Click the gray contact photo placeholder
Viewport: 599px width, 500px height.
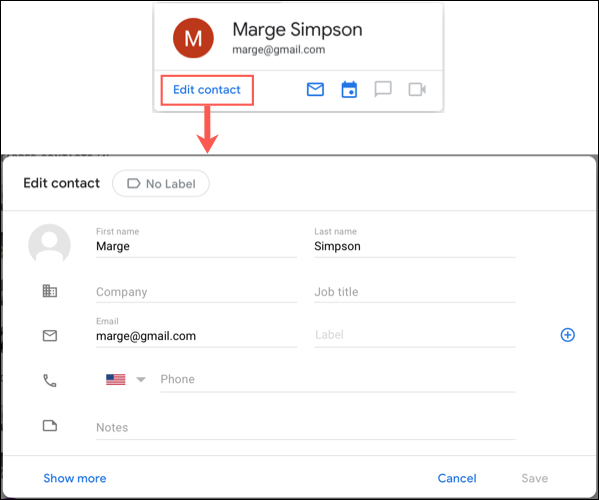click(49, 244)
